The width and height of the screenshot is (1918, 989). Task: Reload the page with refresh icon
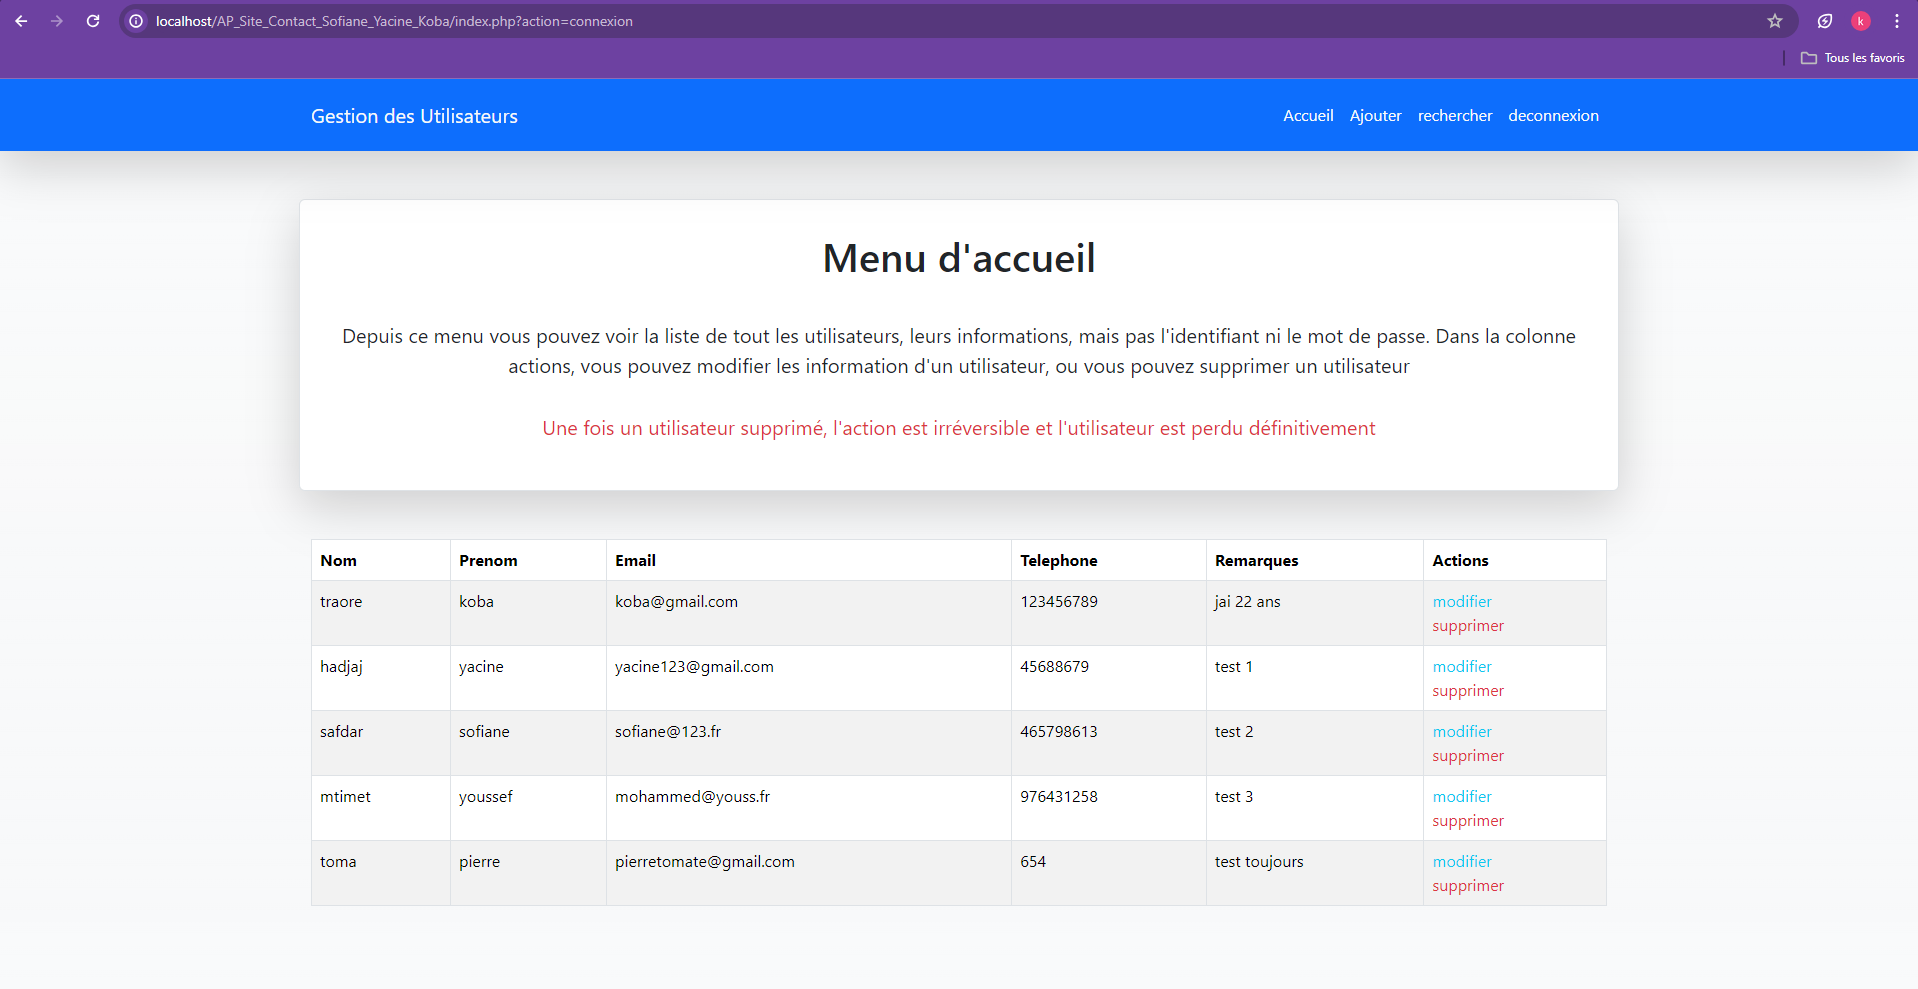tap(93, 21)
